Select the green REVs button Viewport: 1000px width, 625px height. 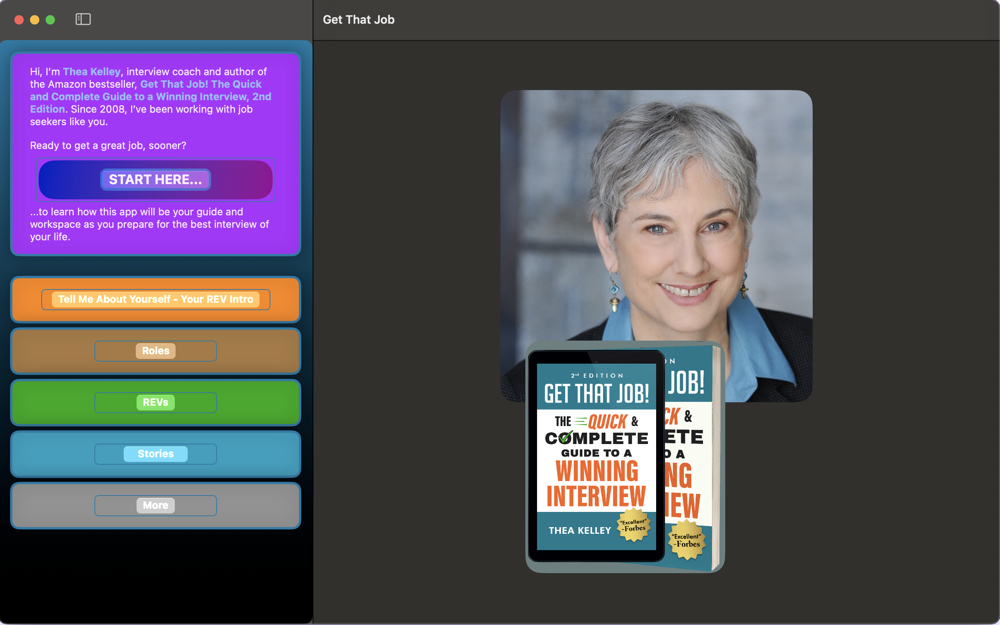tap(156, 402)
